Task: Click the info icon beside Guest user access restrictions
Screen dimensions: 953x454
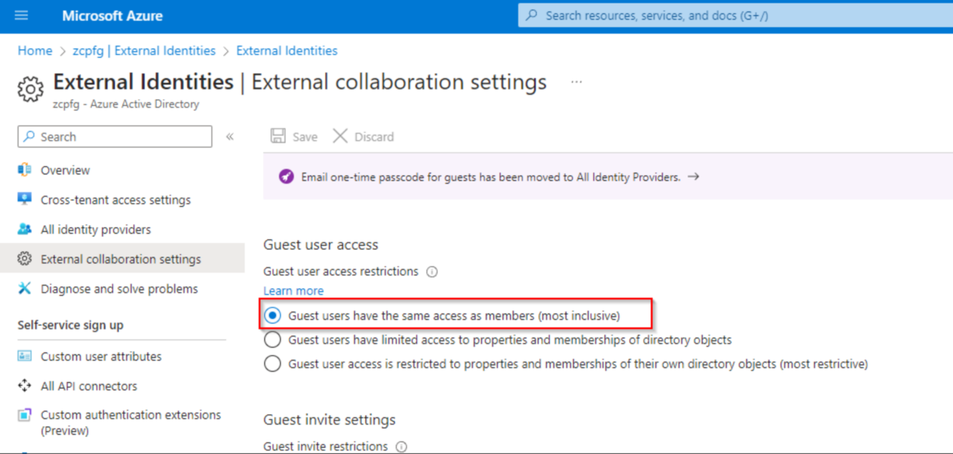Action: pyautogui.click(x=432, y=271)
